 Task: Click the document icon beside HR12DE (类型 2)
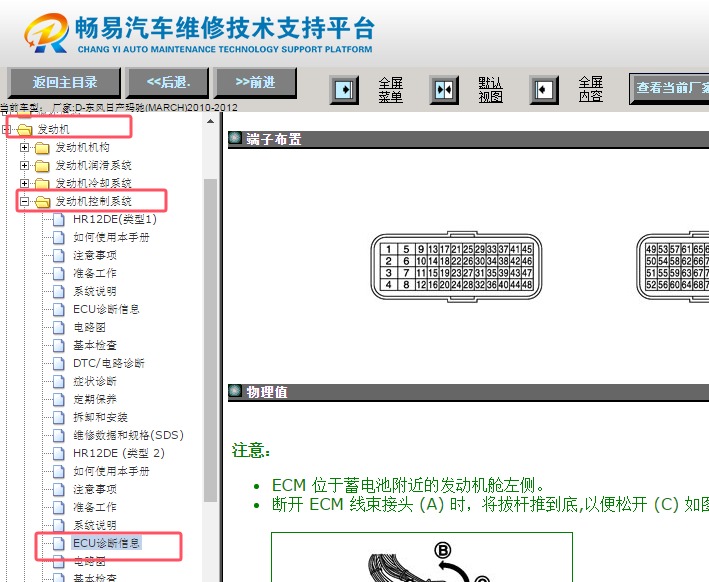click(x=59, y=453)
